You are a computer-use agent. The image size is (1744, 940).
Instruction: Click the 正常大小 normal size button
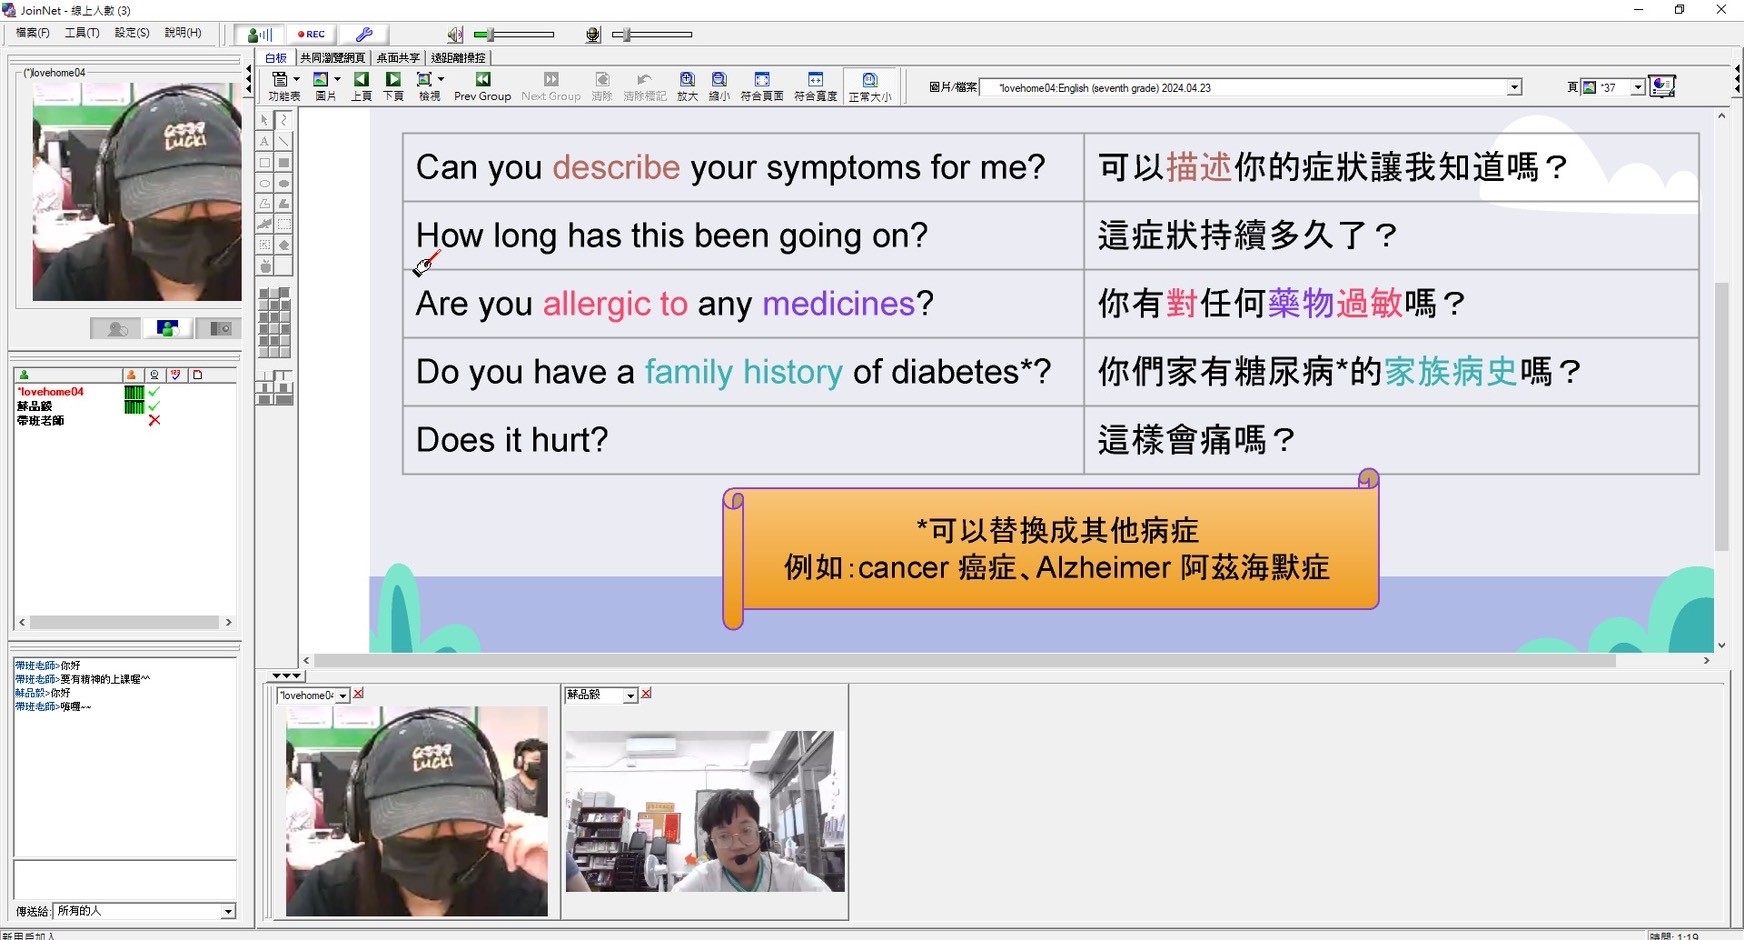coord(869,86)
